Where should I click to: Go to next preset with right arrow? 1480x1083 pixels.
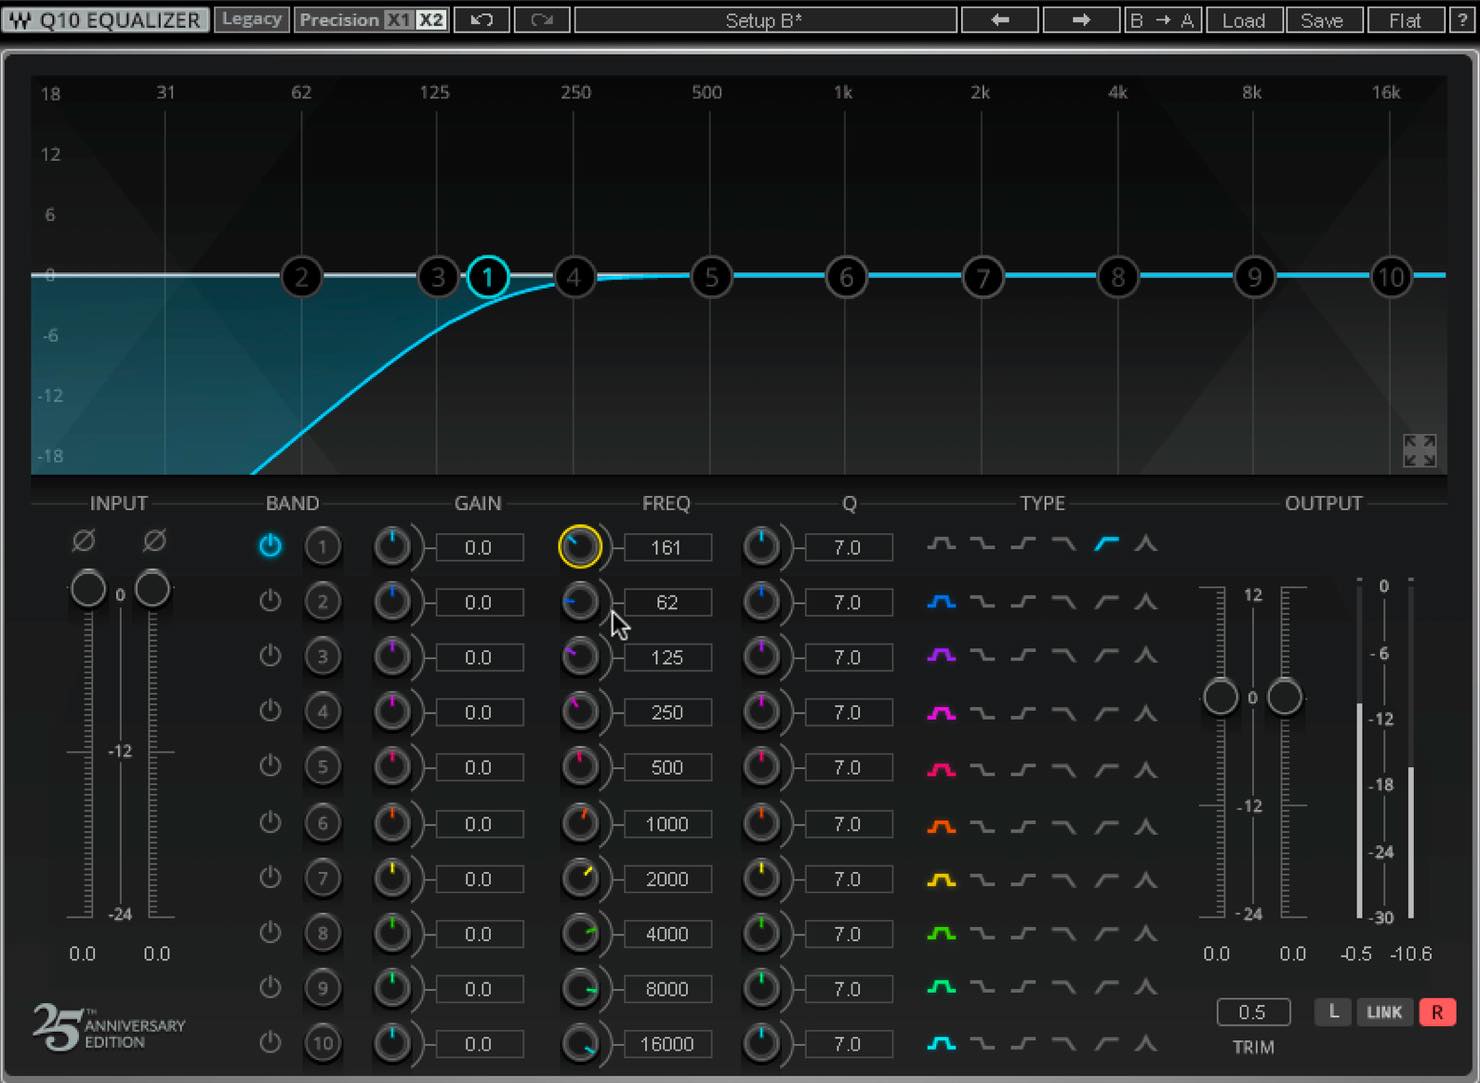[x=1080, y=20]
